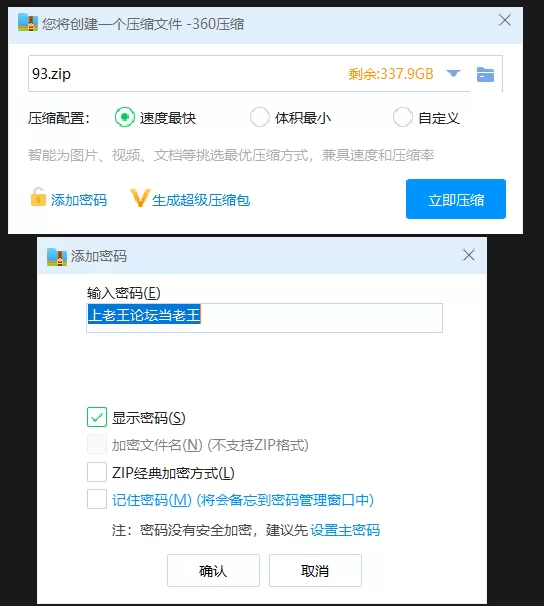544x606 pixels.
Task: Click the 360压缩 app icon in main title bar
Action: point(27,23)
